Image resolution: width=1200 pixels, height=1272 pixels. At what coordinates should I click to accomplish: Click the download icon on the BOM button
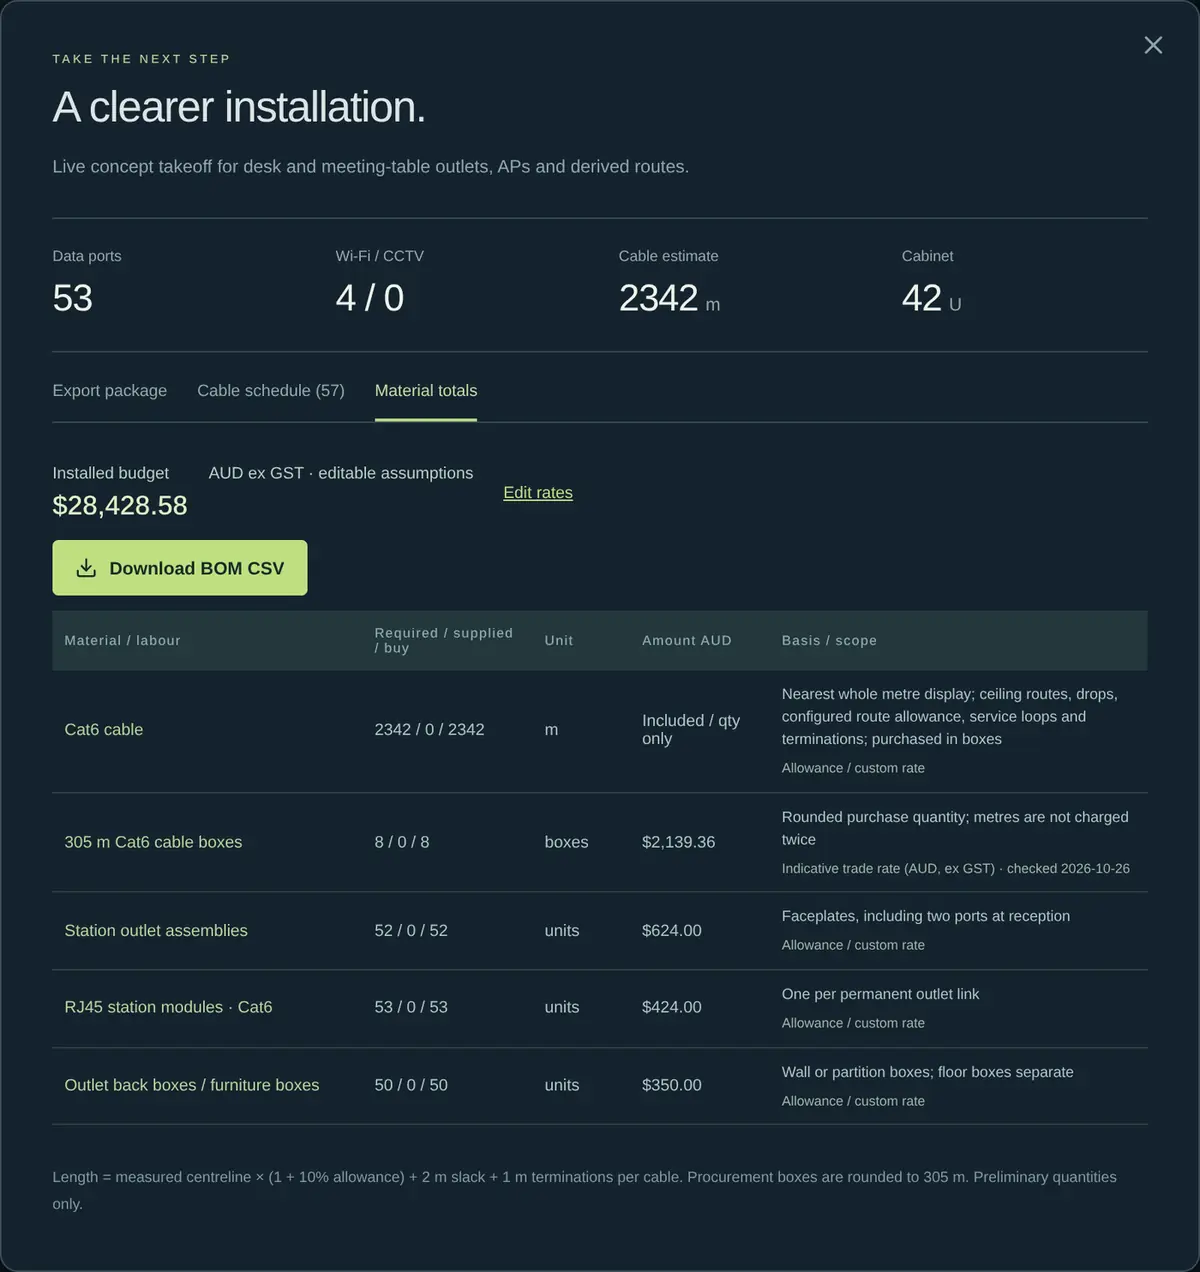(x=87, y=568)
